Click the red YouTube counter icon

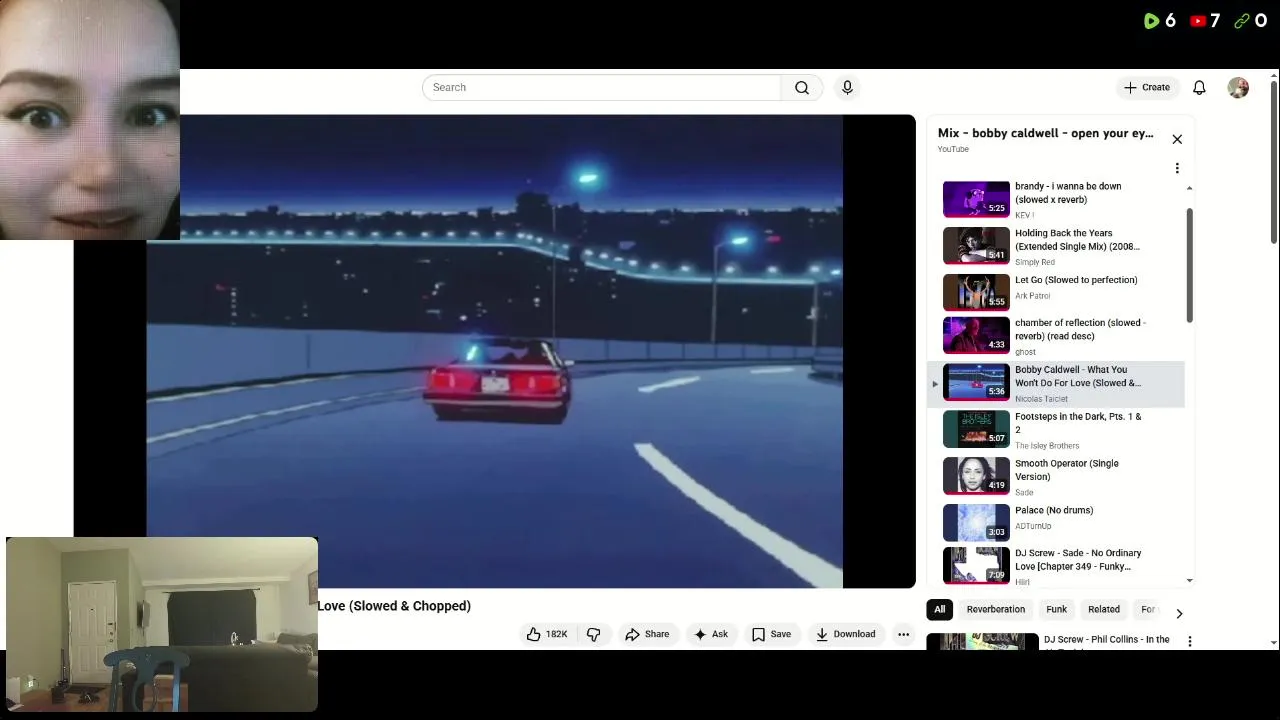(1197, 20)
